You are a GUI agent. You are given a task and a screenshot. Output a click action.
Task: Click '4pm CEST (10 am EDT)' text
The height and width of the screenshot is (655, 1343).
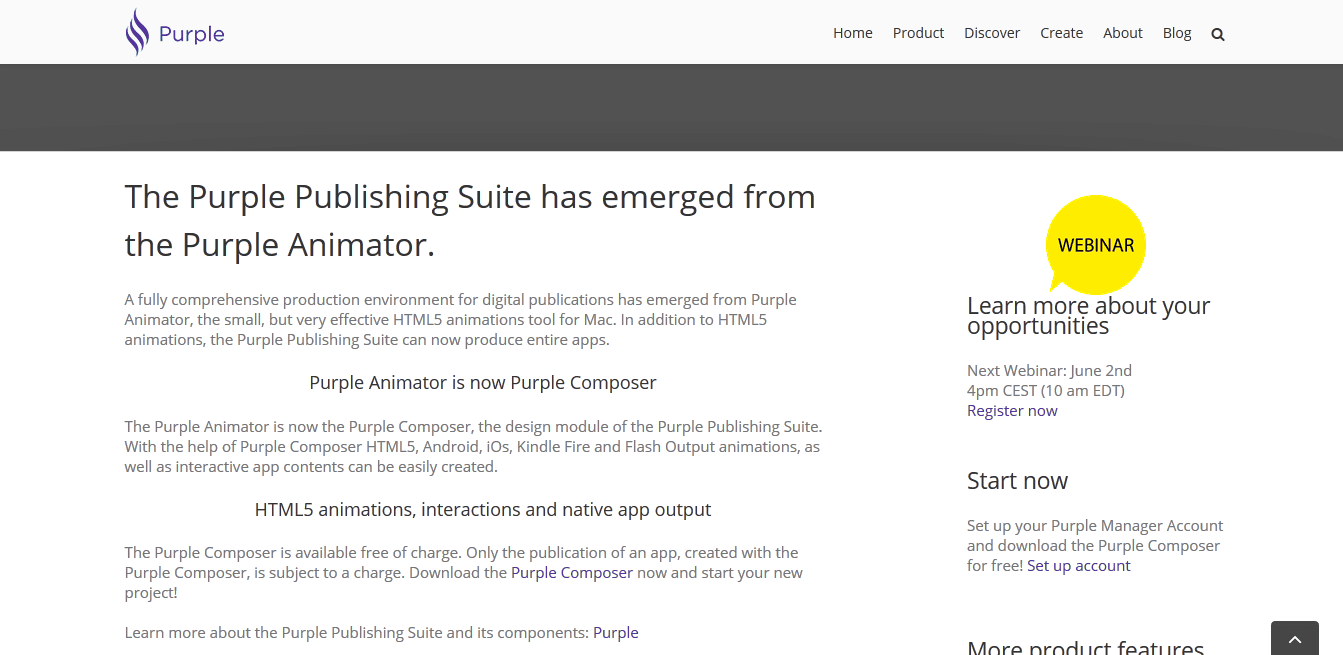coord(1046,391)
